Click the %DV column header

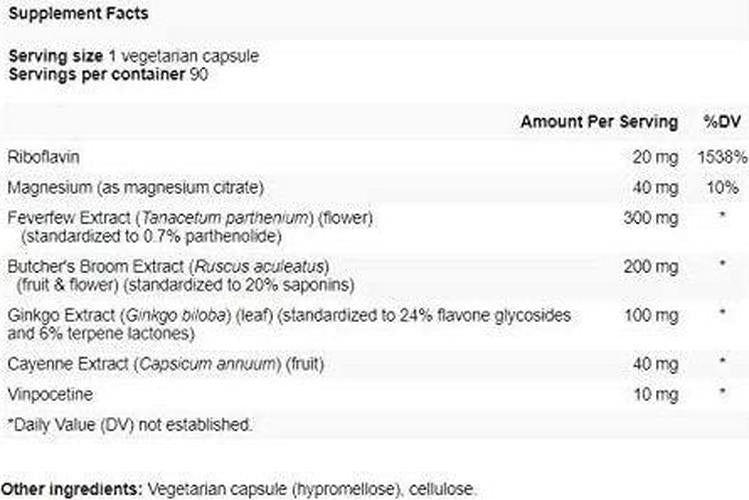coord(720,122)
